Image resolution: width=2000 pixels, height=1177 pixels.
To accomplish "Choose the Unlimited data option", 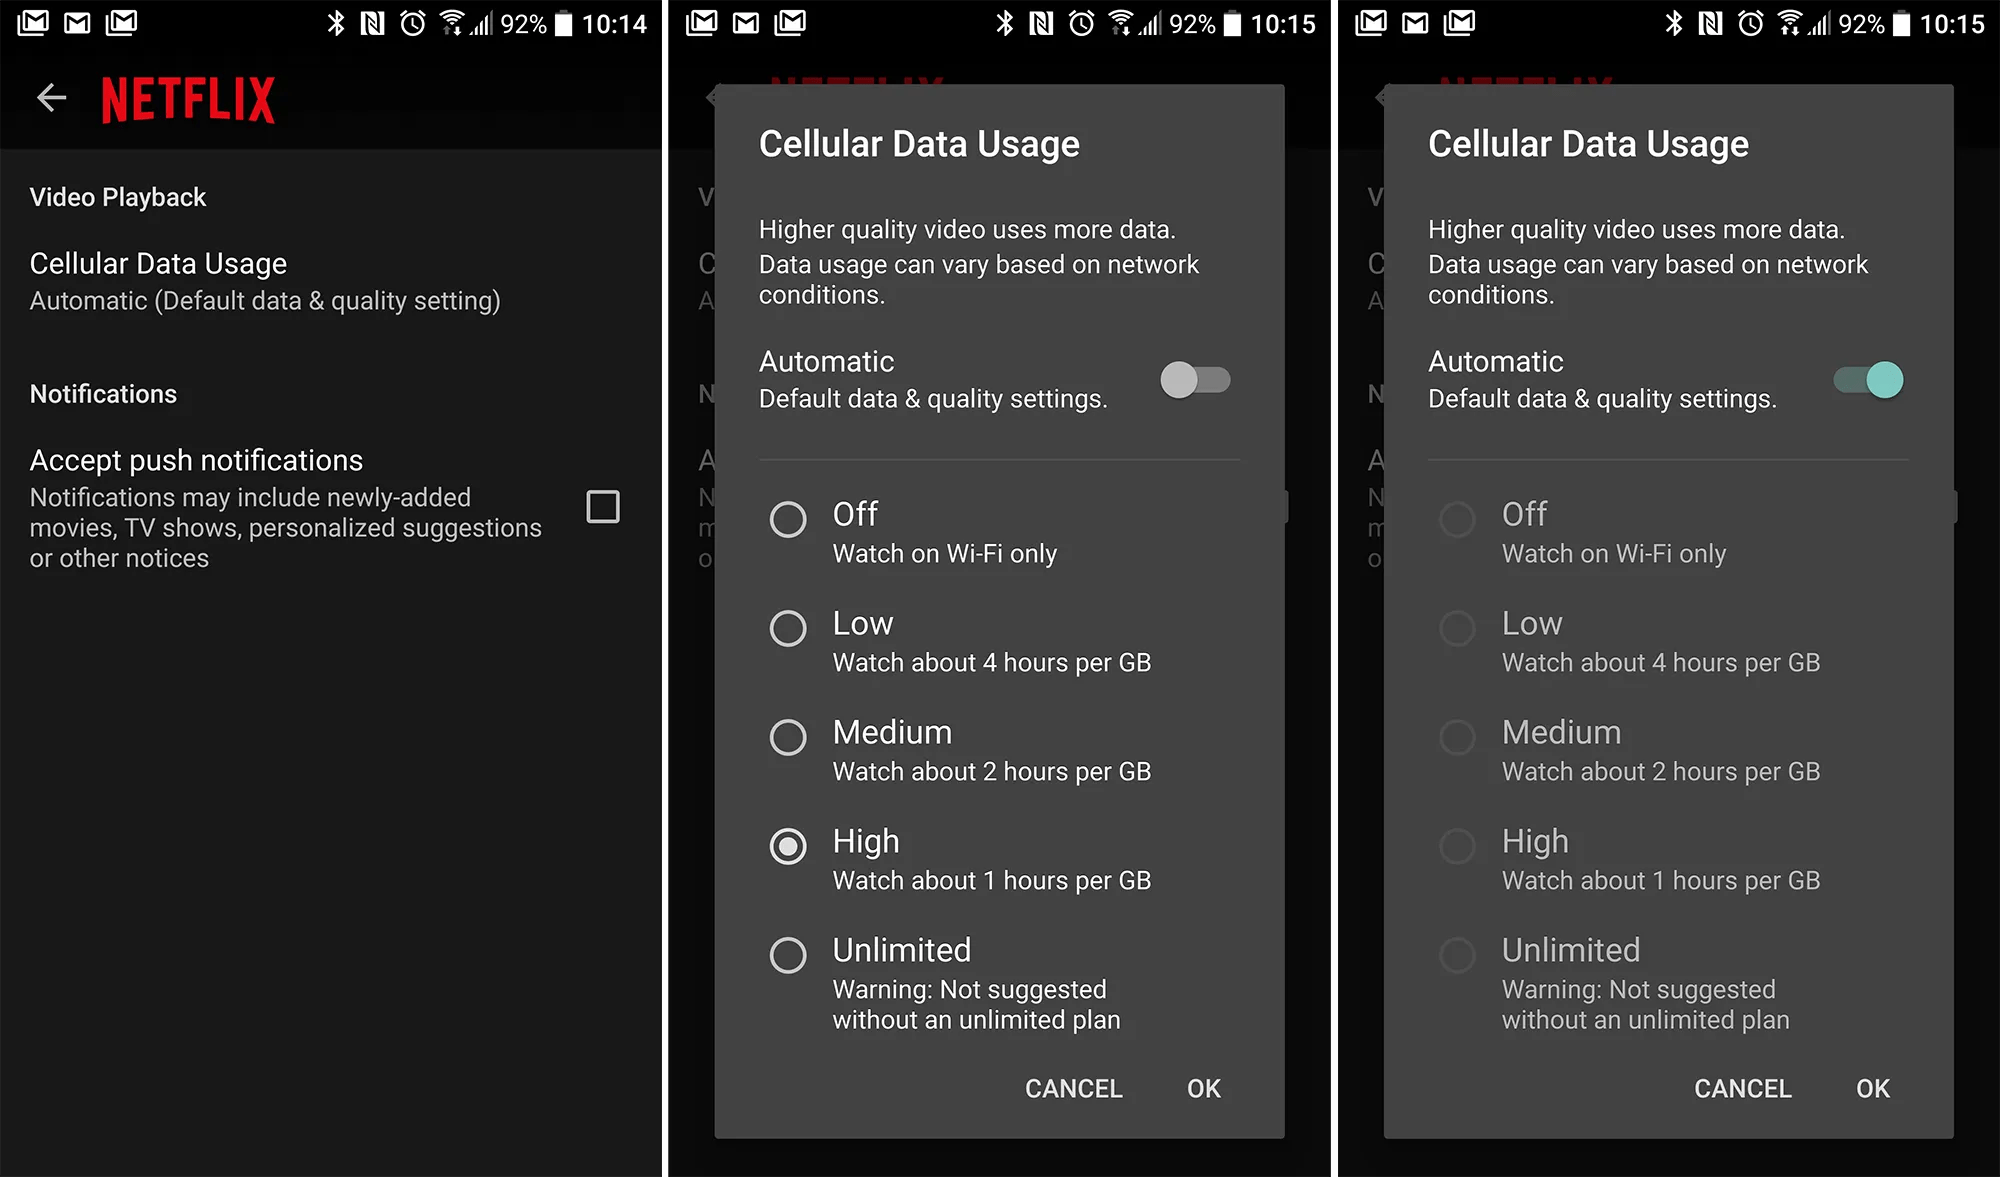I will [788, 955].
